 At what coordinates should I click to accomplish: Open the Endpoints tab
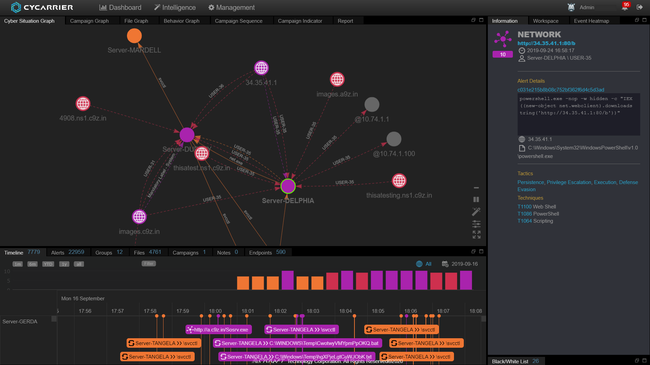[267, 252]
